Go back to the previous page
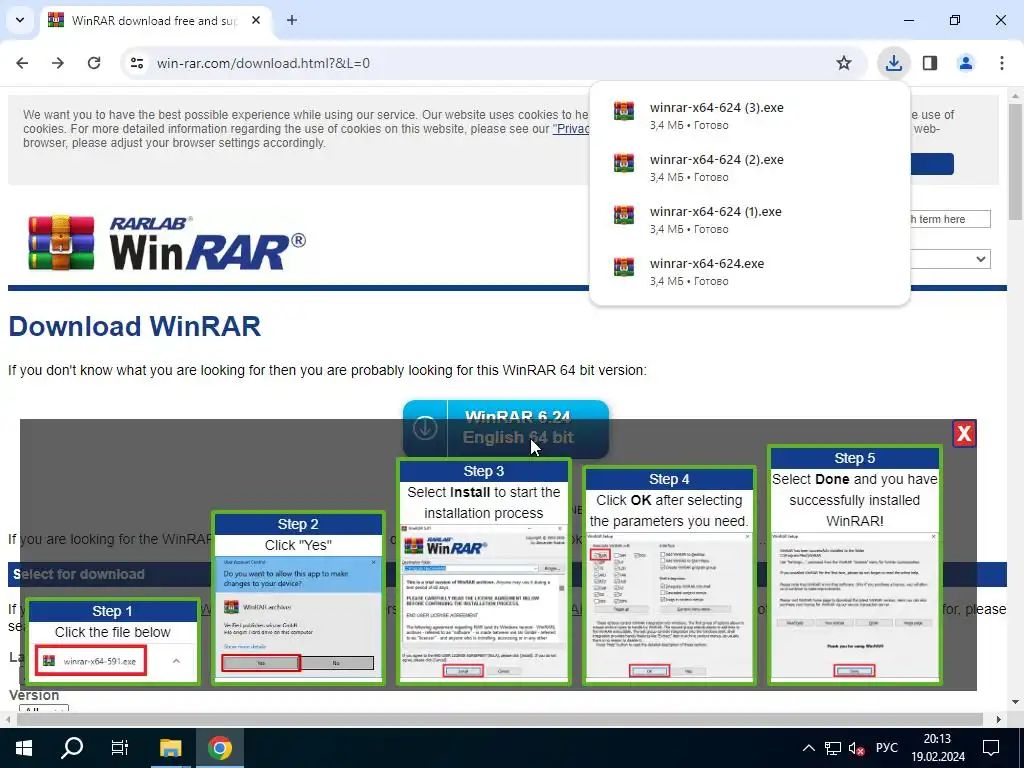This screenshot has height=768, width=1024. [22, 63]
